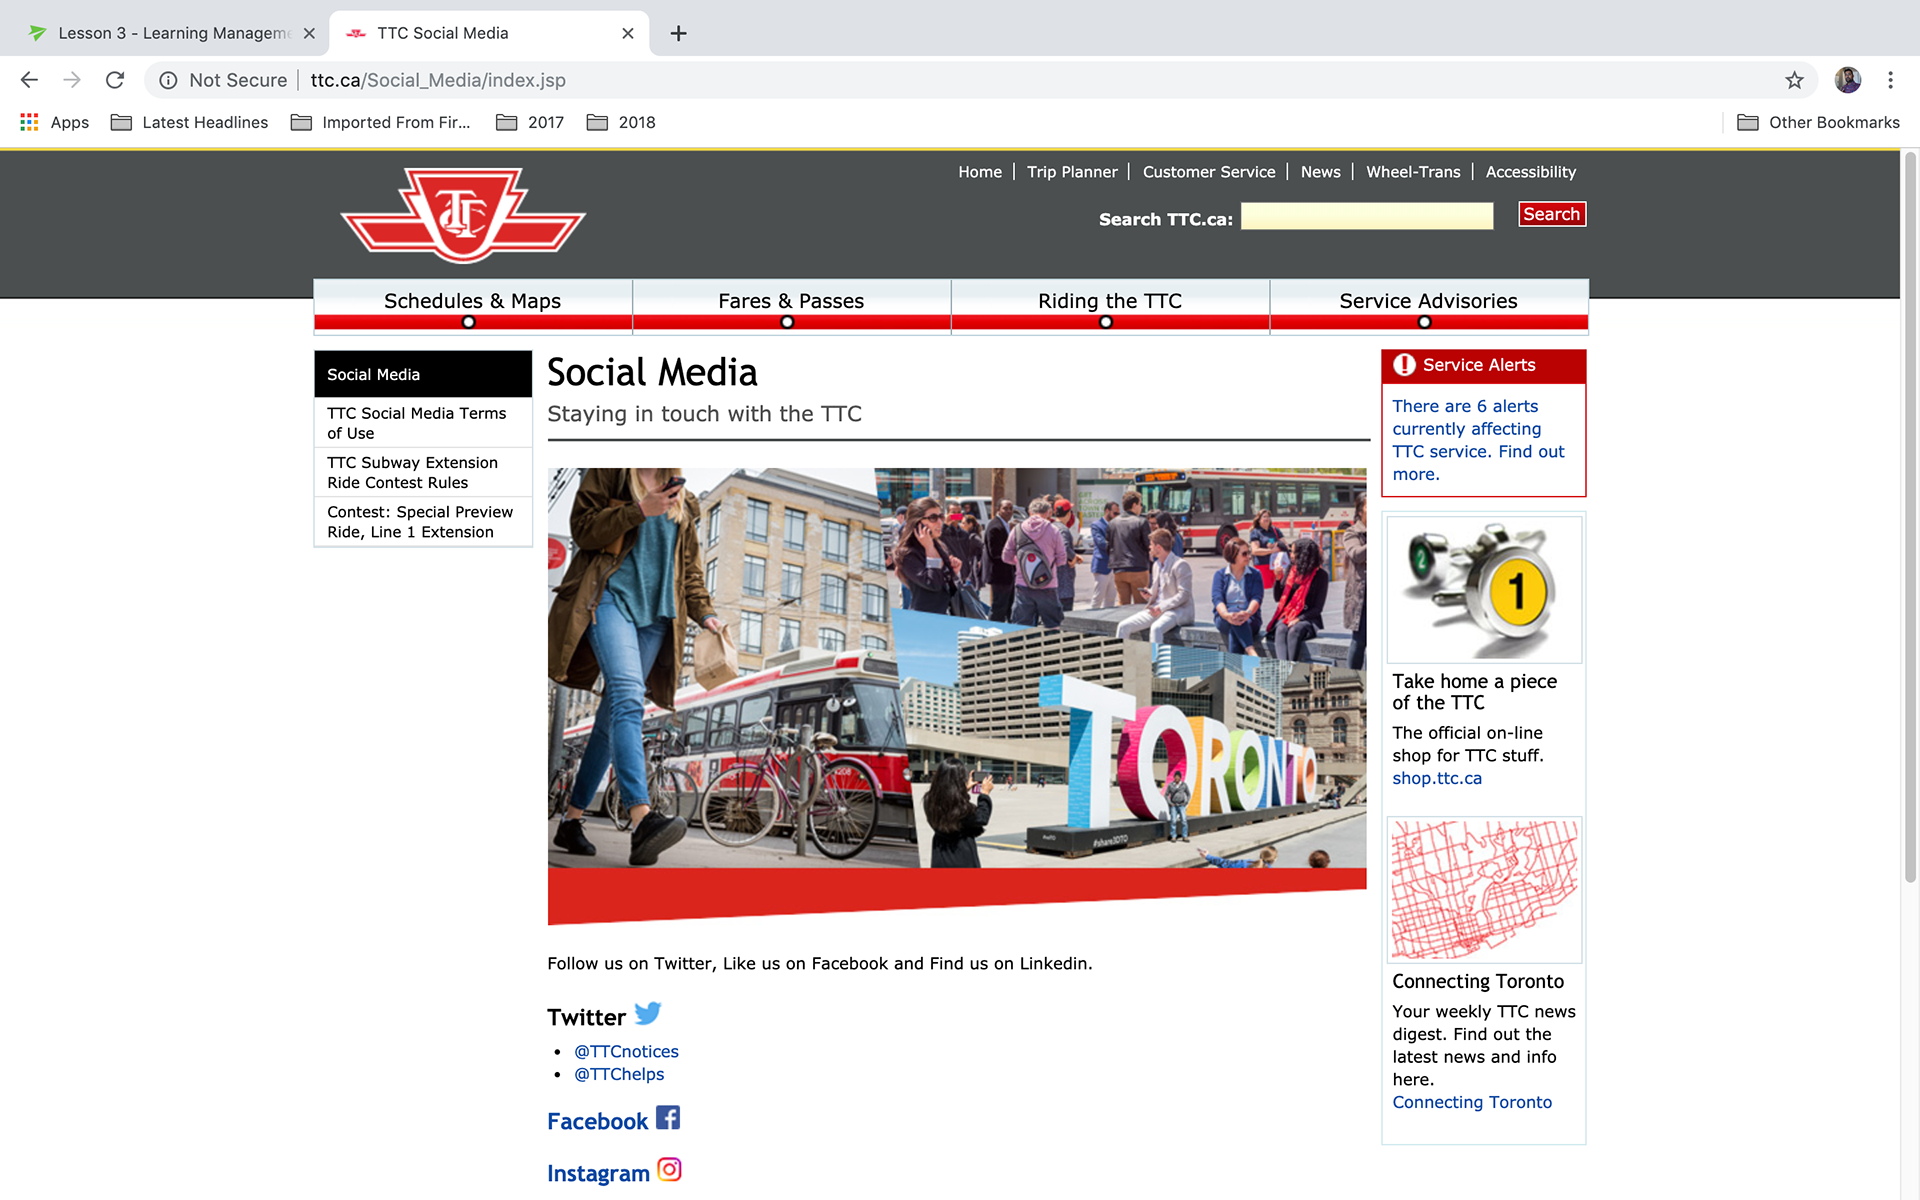Click the Chrome profile avatar
The height and width of the screenshot is (1200, 1920).
point(1847,80)
